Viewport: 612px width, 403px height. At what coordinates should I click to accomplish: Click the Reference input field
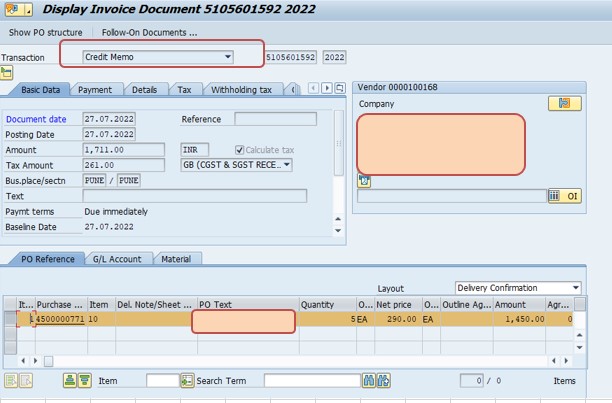point(275,119)
